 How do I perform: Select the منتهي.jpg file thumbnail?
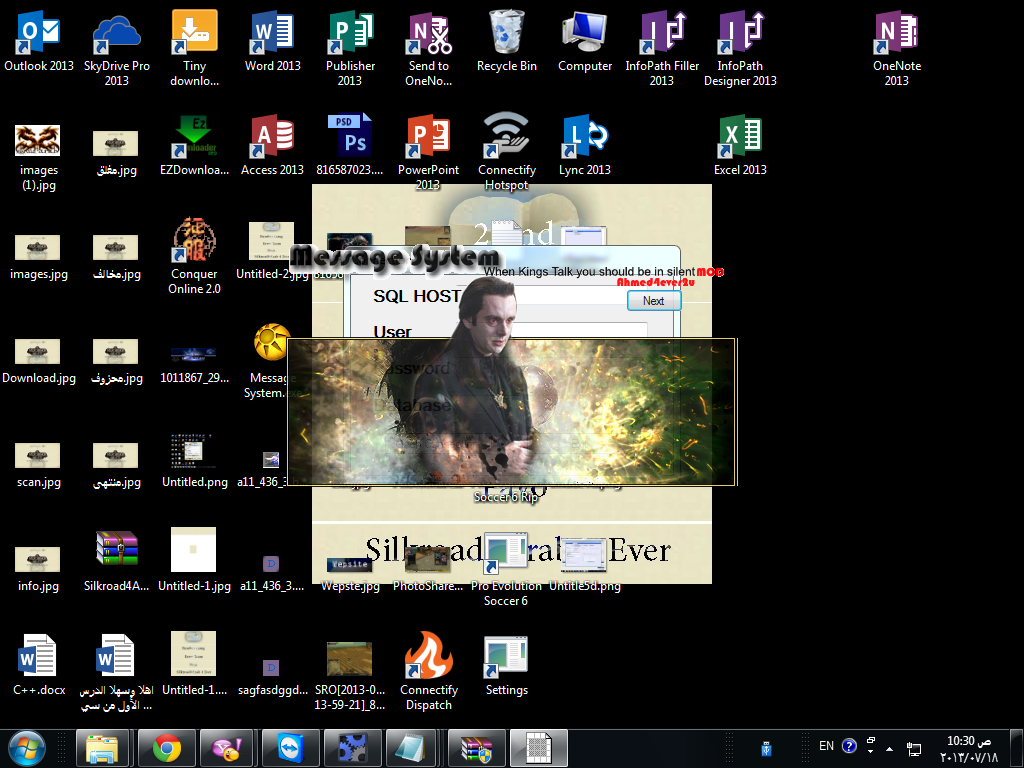116,455
